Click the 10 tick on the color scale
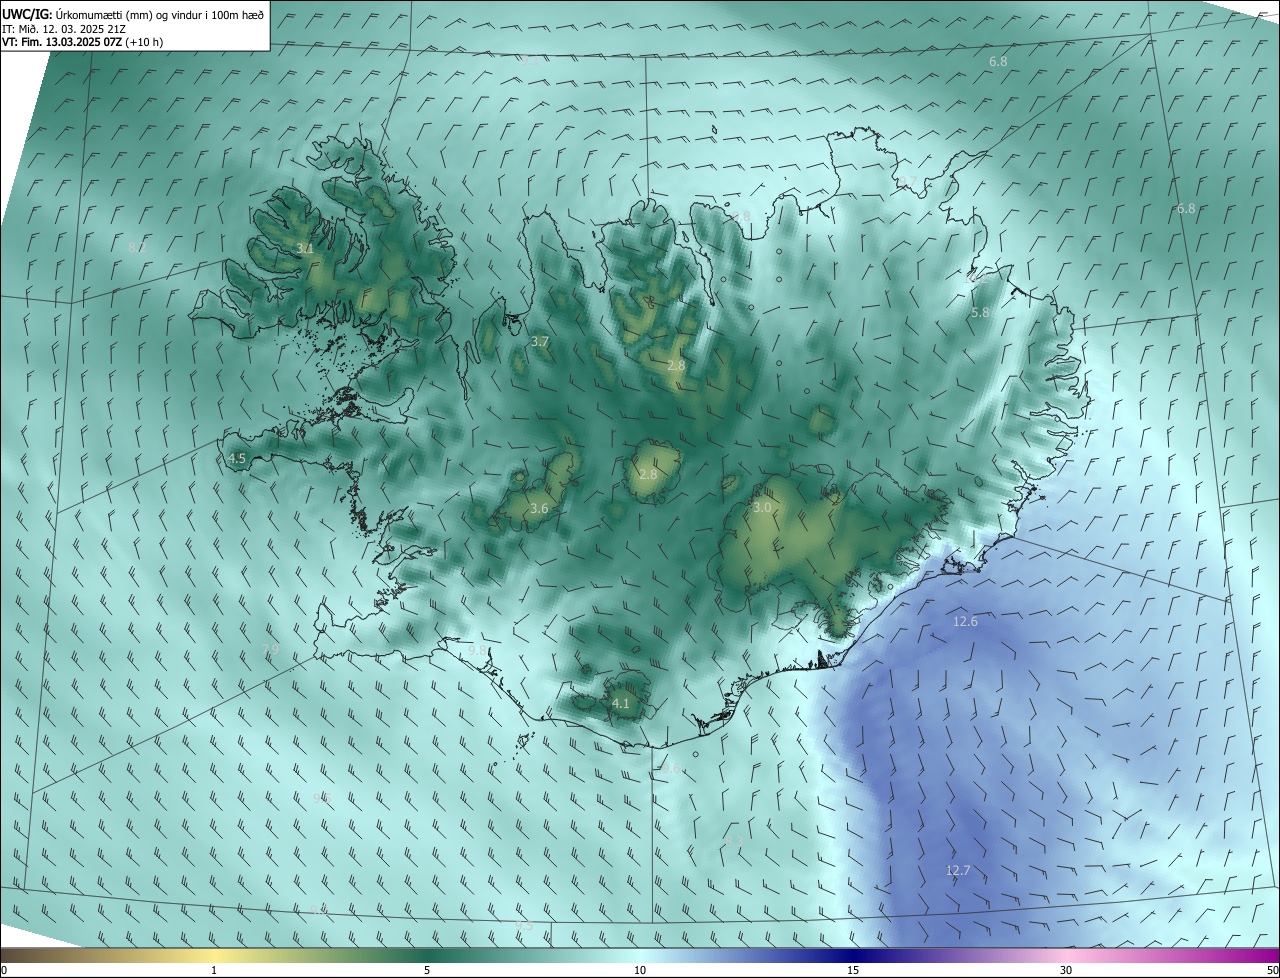Image resolution: width=1280 pixels, height=978 pixels. pos(640,970)
